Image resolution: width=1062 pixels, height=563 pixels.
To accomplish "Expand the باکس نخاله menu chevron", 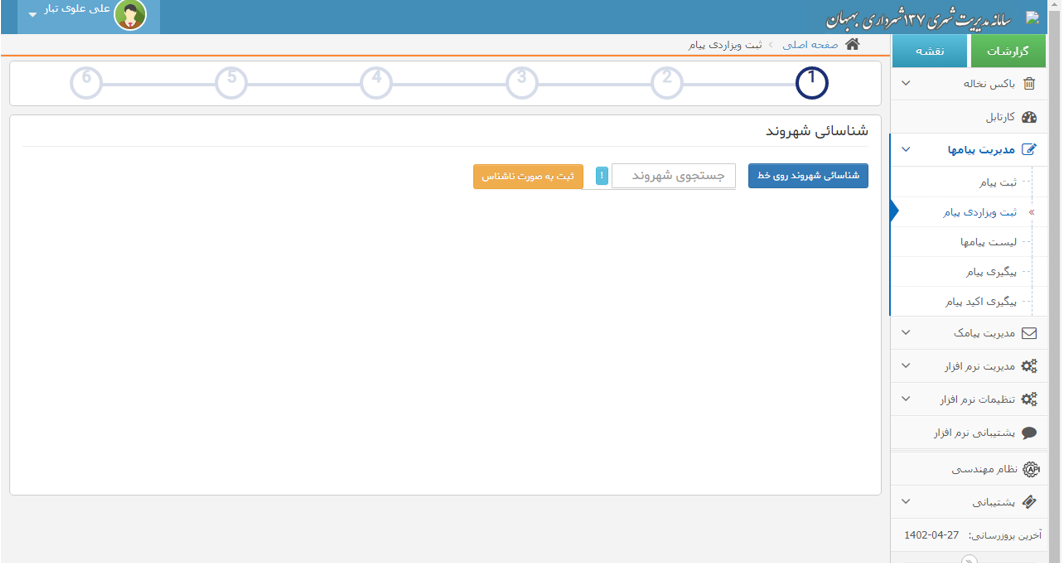I will point(906,84).
